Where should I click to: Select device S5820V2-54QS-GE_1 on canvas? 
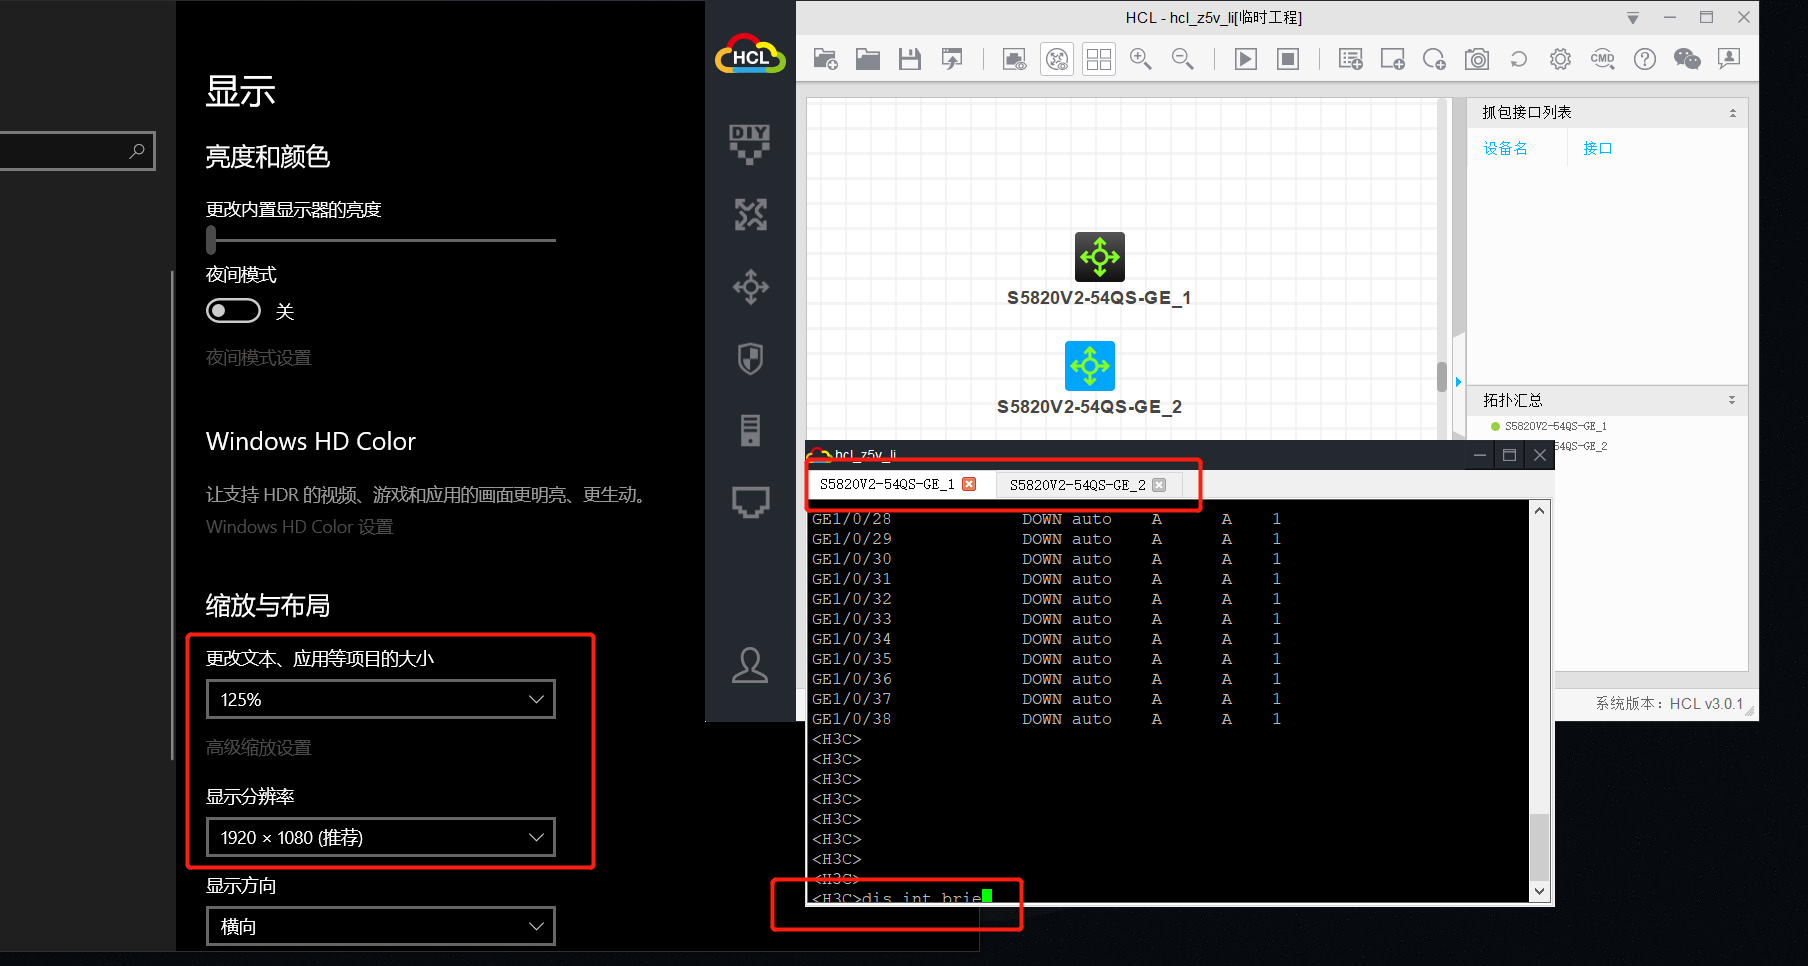1099,257
